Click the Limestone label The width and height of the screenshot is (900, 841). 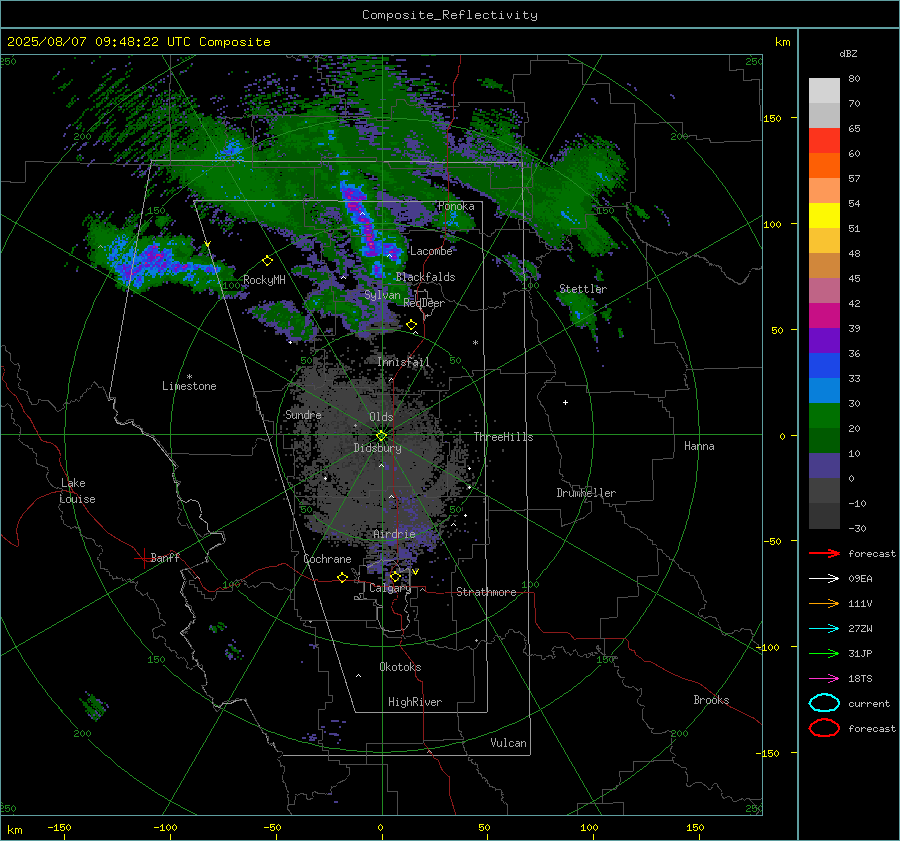189,386
